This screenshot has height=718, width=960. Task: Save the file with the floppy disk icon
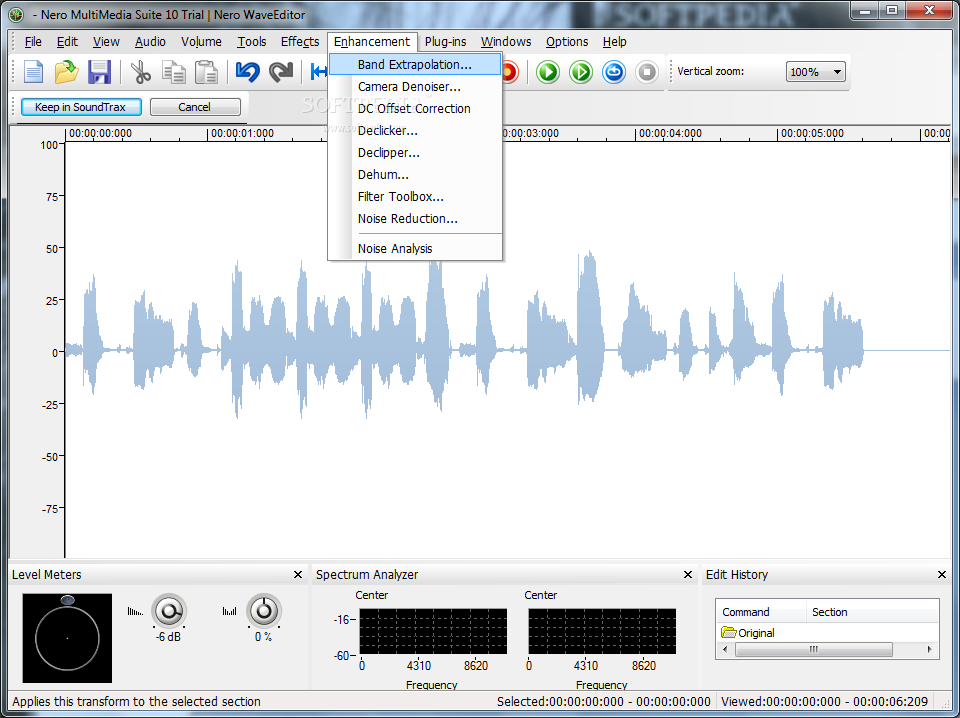click(x=99, y=72)
